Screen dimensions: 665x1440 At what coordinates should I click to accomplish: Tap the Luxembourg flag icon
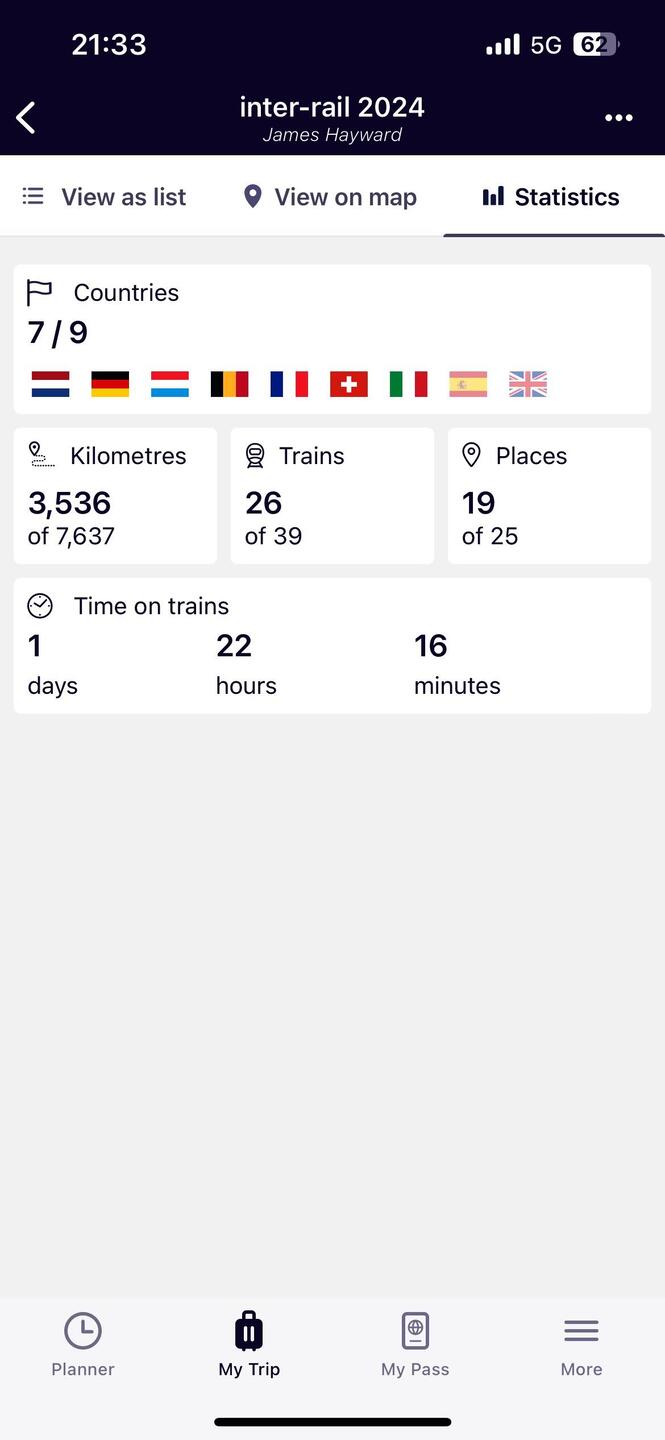170,384
